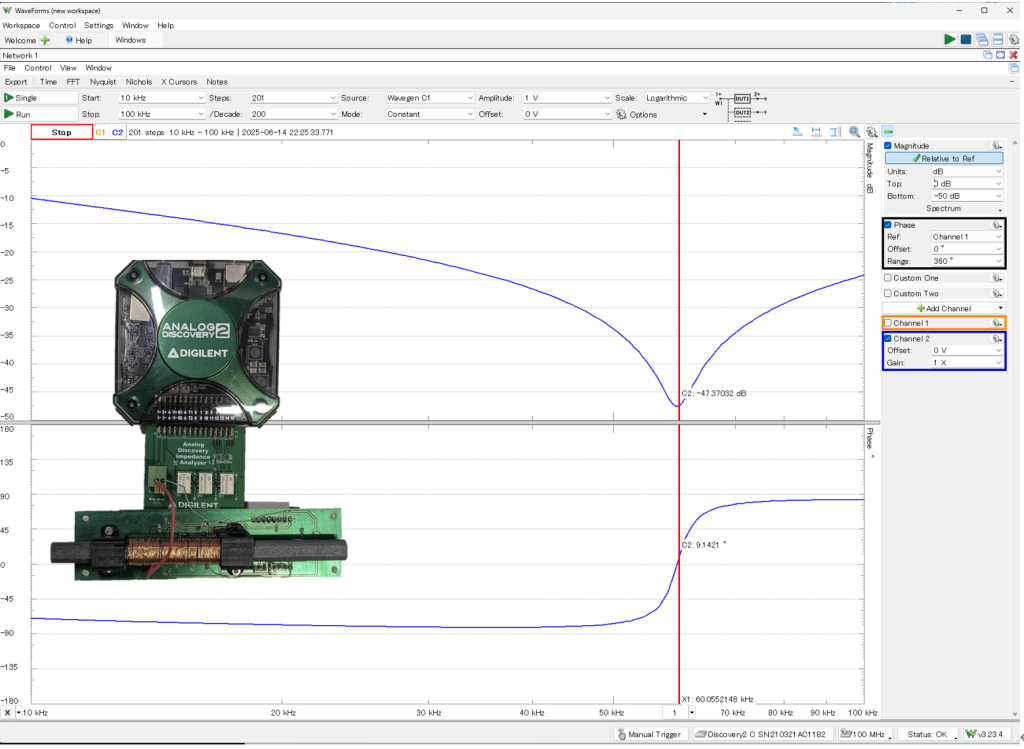Click the green Run all instruments icon
1024x749 pixels.
[x=950, y=40]
